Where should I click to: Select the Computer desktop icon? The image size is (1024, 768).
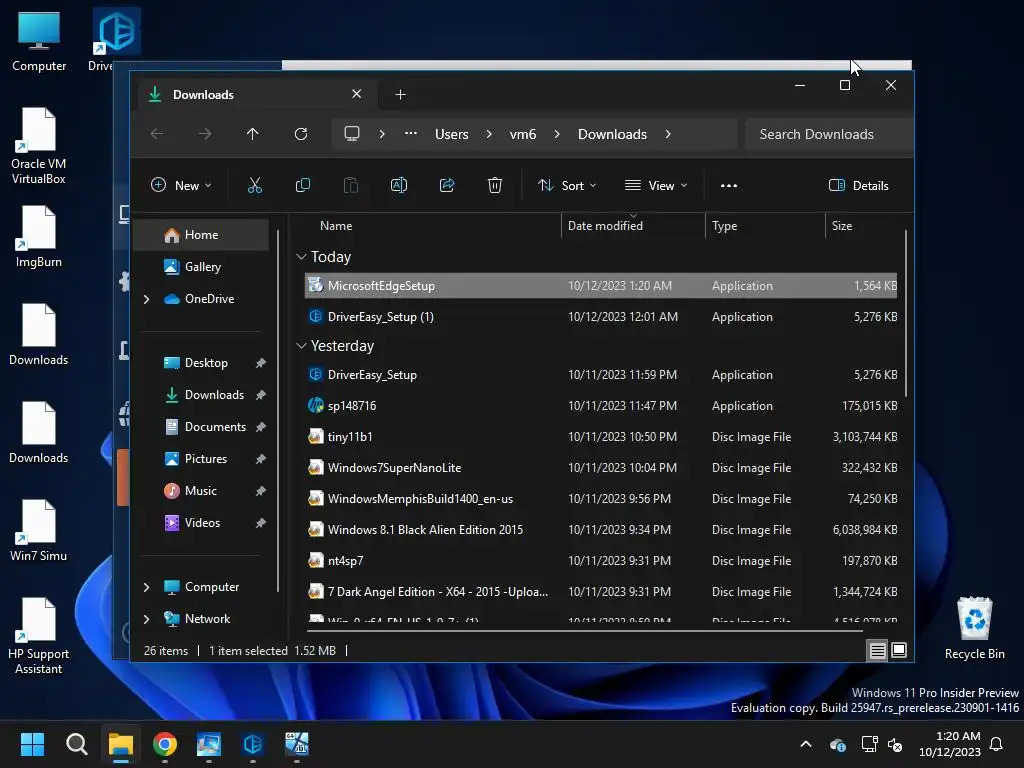click(x=39, y=40)
